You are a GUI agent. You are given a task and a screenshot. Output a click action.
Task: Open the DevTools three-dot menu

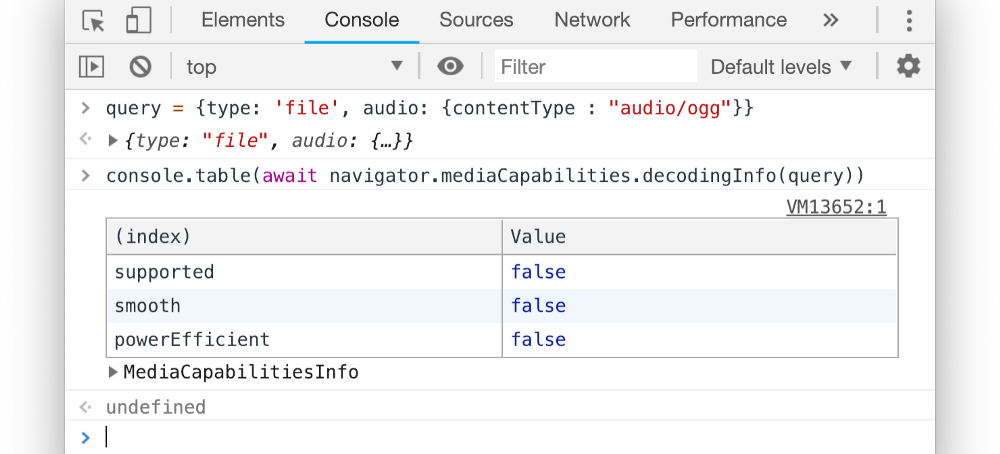(908, 21)
